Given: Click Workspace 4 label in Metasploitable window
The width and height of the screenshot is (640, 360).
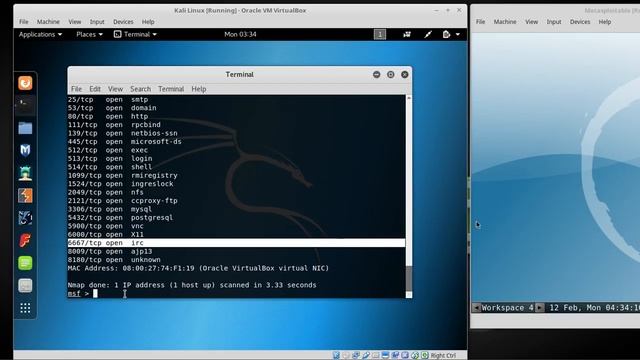Looking at the screenshot, I should 508,308.
